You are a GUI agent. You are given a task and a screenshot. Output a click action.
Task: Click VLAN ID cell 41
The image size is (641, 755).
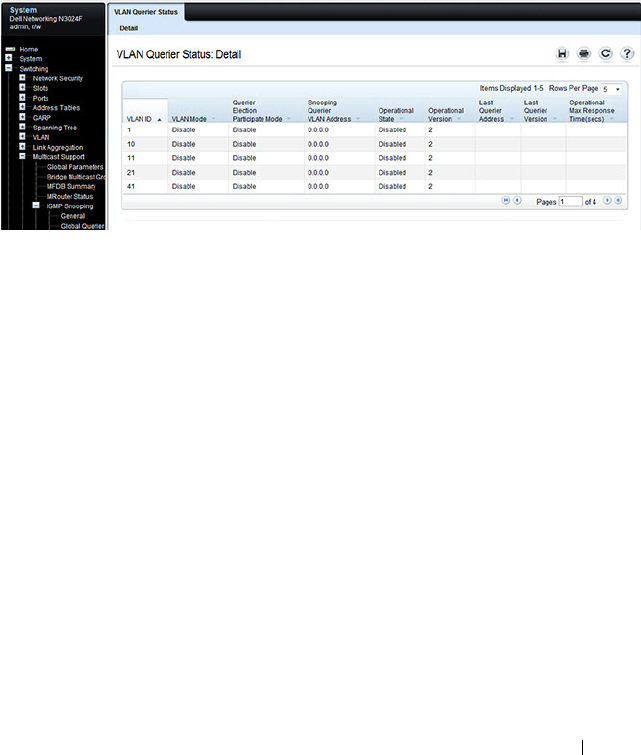(x=131, y=186)
